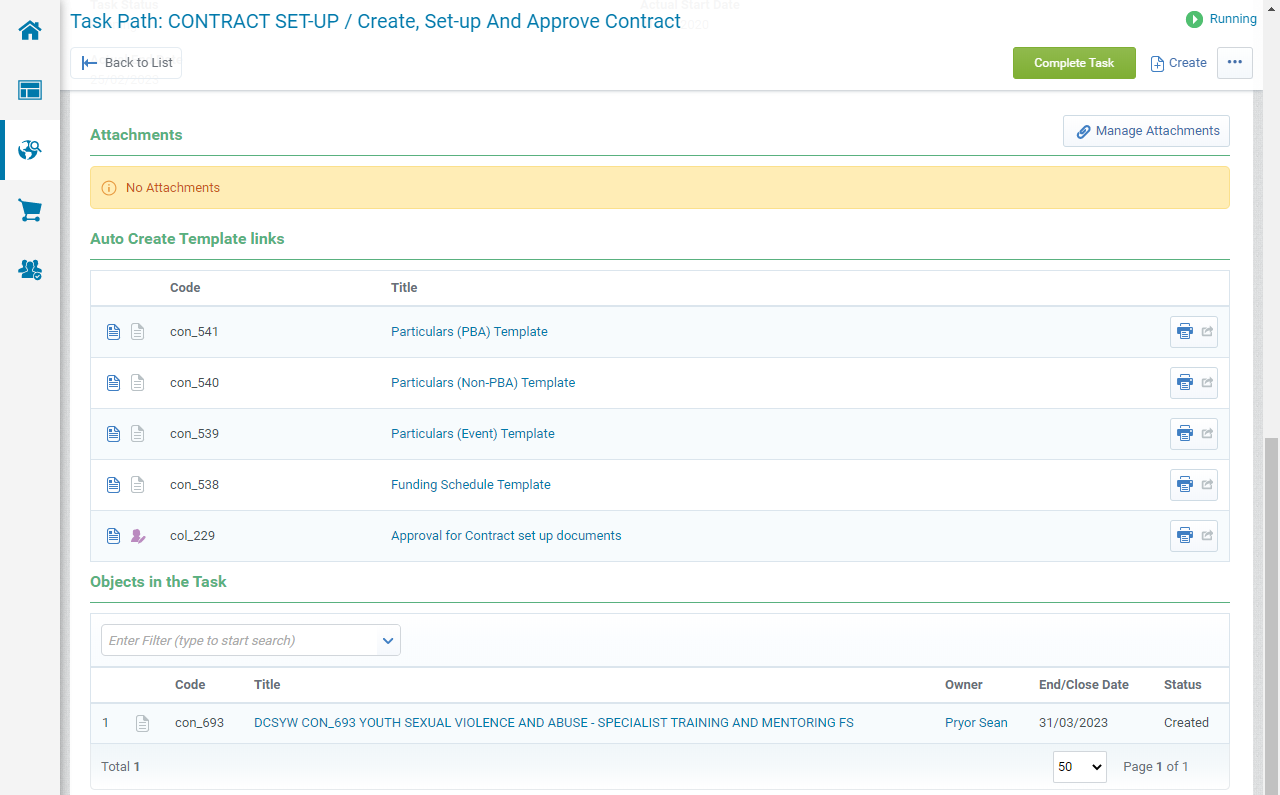The width and height of the screenshot is (1280, 795).
Task: Select the global search sidebar icon
Action: click(29, 150)
